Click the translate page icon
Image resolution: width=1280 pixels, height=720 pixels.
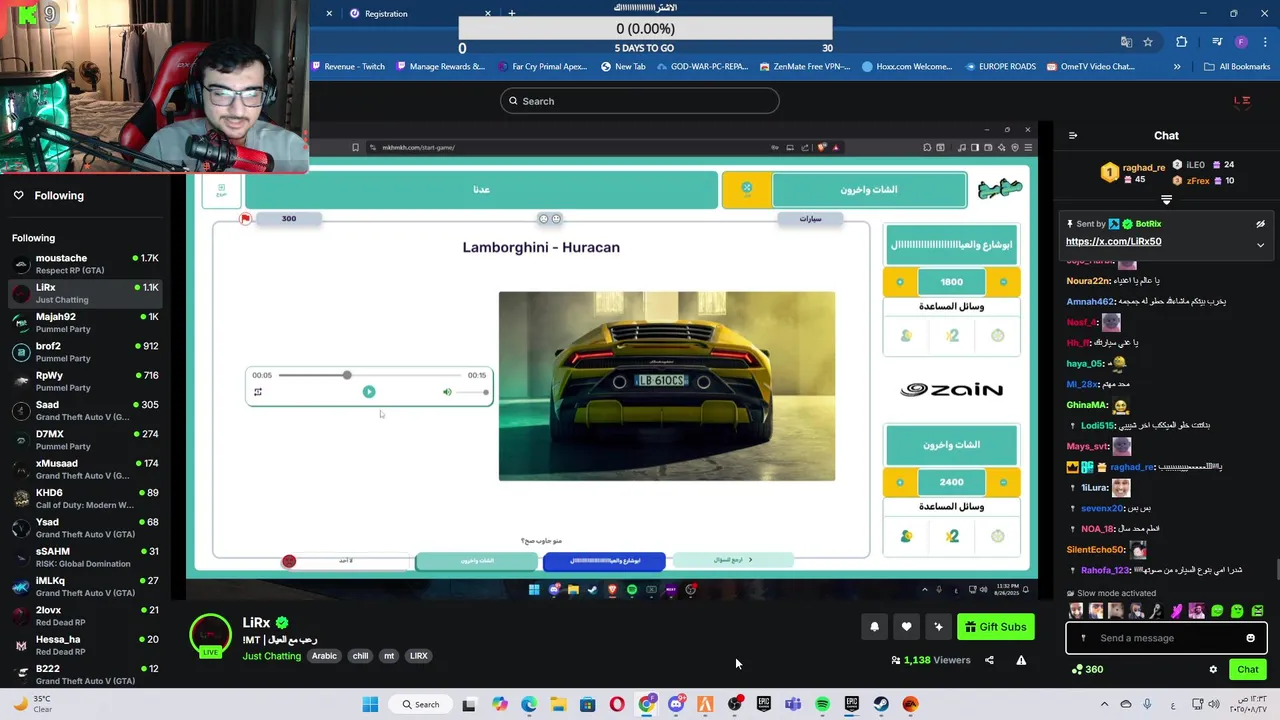pos(1126,42)
